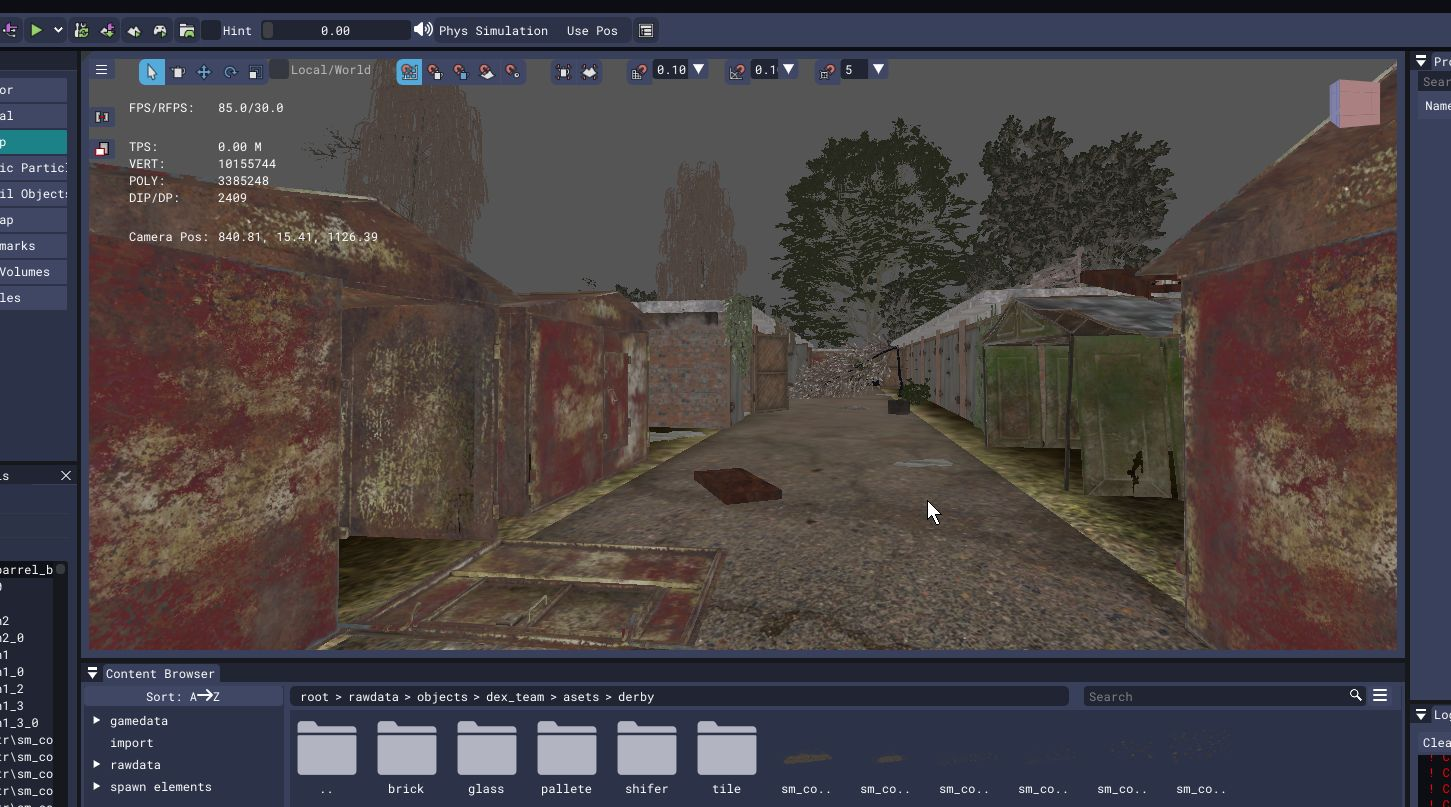Select the marks tab in left panel
Viewport: 1451px width, 807px height.
pos(33,246)
